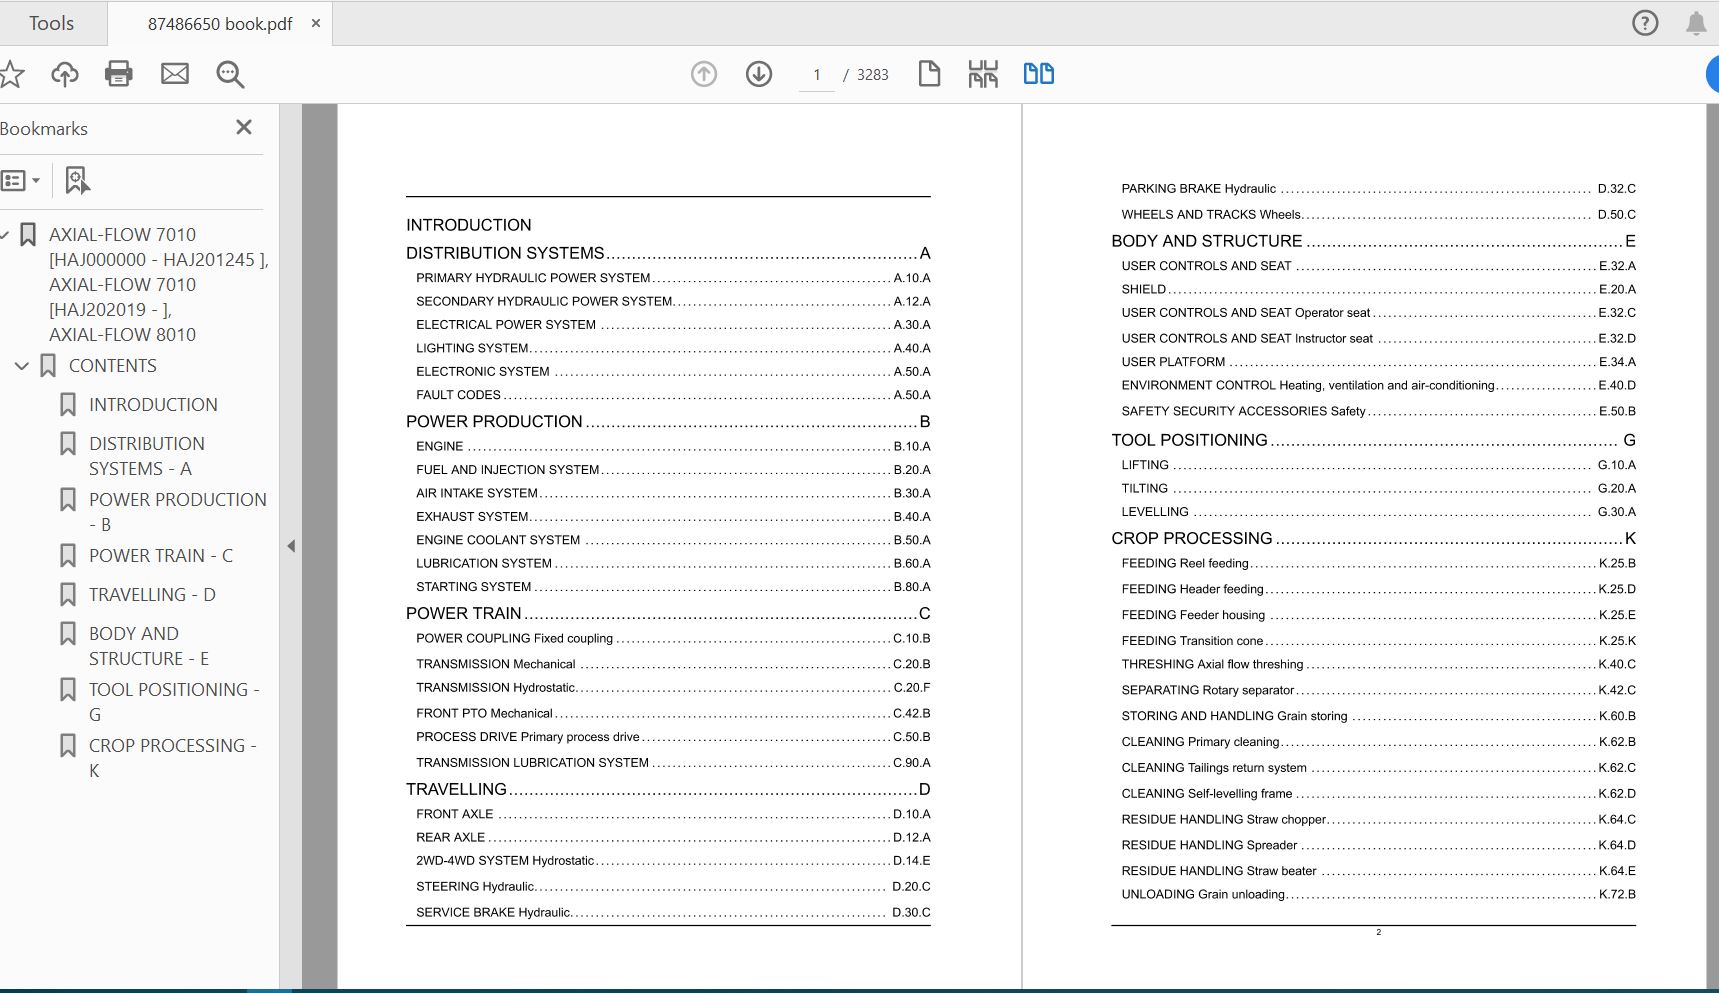Click bookmark icon beside DISTRIBUTION SYSTEMS

[x=68, y=444]
